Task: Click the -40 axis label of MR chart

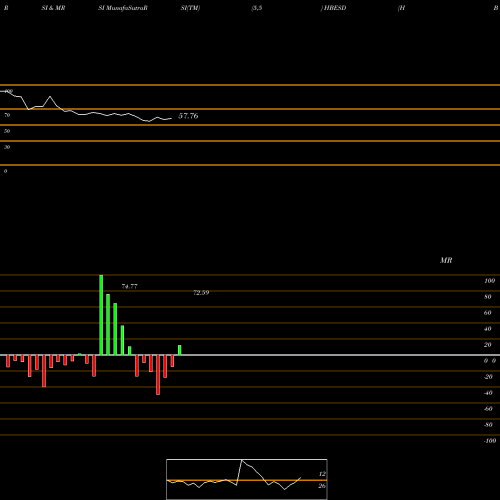Action: click(488, 393)
